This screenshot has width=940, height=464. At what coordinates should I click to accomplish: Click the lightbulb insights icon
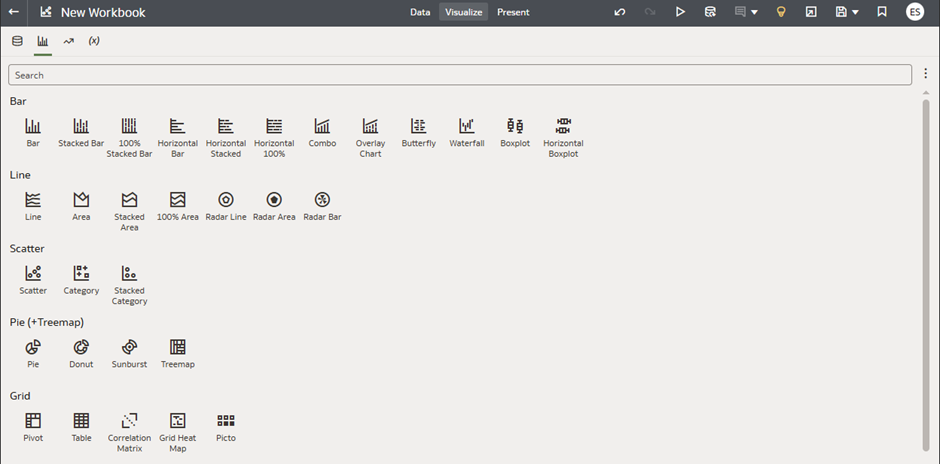click(x=781, y=12)
